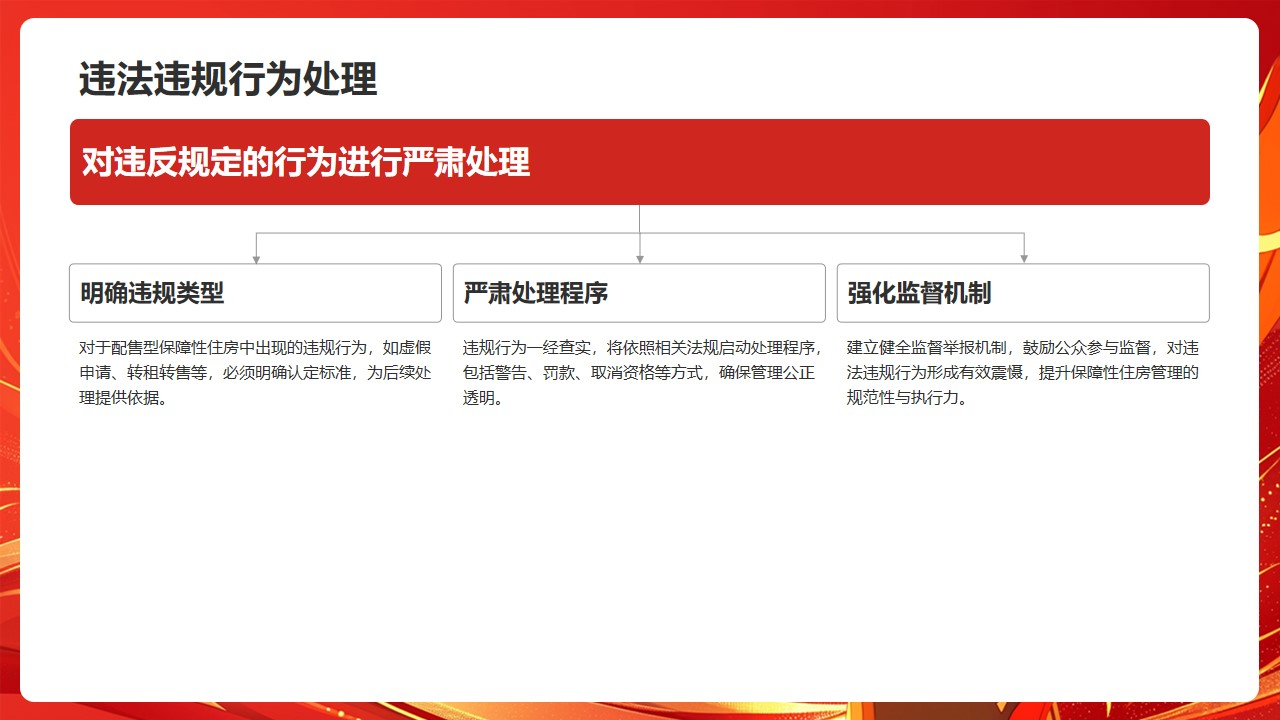Click the slide title 违法违规行为处理
1280x720 pixels.
[x=228, y=79]
